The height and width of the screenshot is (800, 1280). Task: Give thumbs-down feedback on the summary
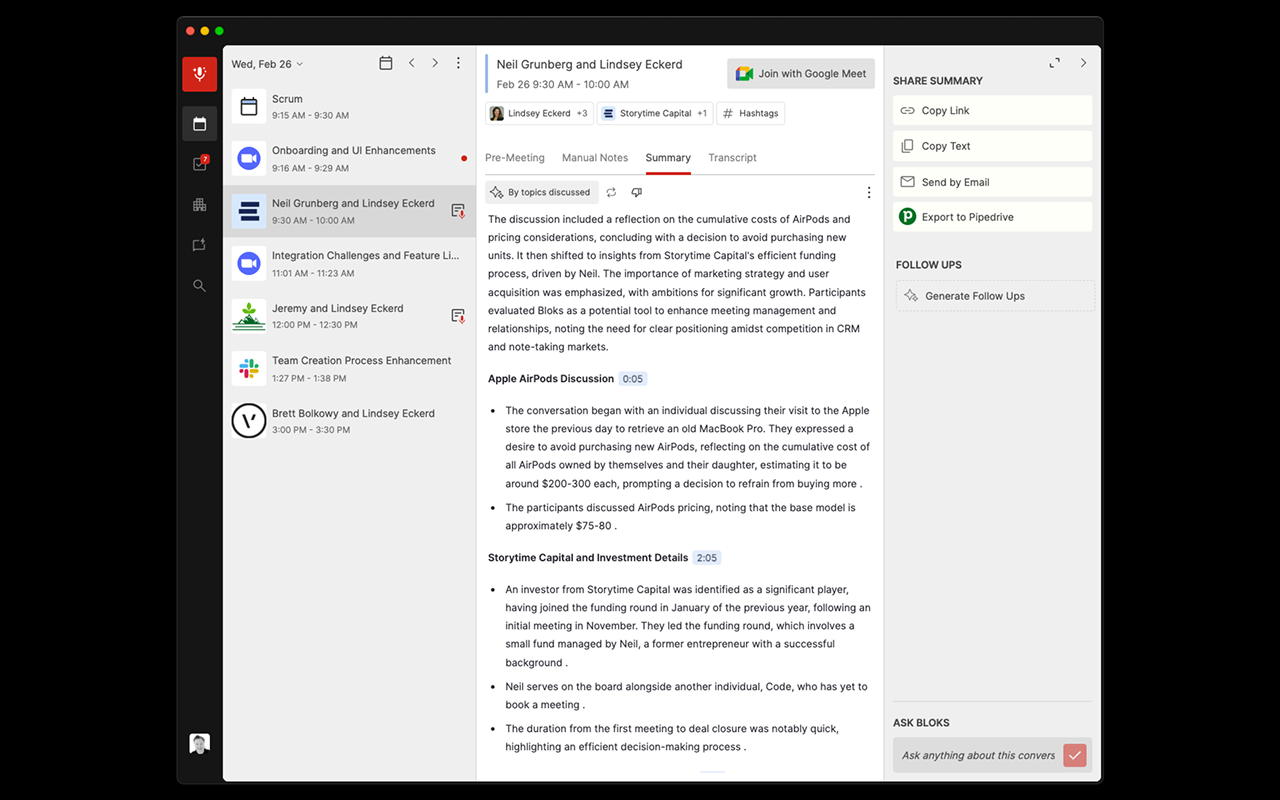pyautogui.click(x=637, y=191)
